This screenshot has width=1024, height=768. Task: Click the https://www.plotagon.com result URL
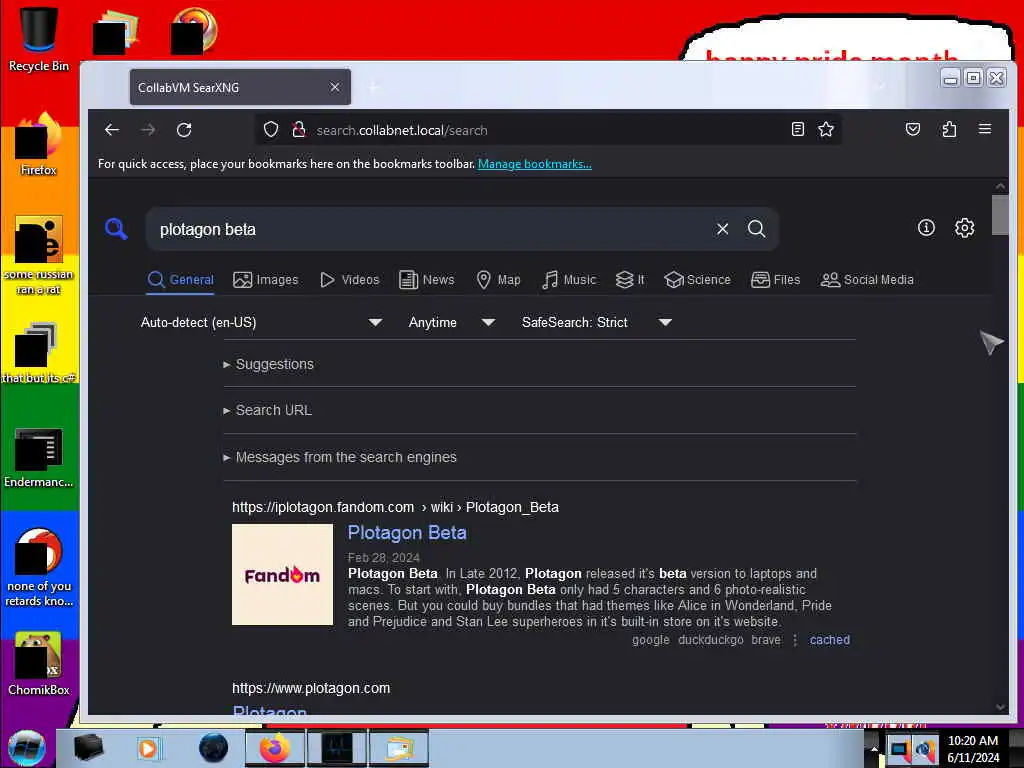pos(311,688)
